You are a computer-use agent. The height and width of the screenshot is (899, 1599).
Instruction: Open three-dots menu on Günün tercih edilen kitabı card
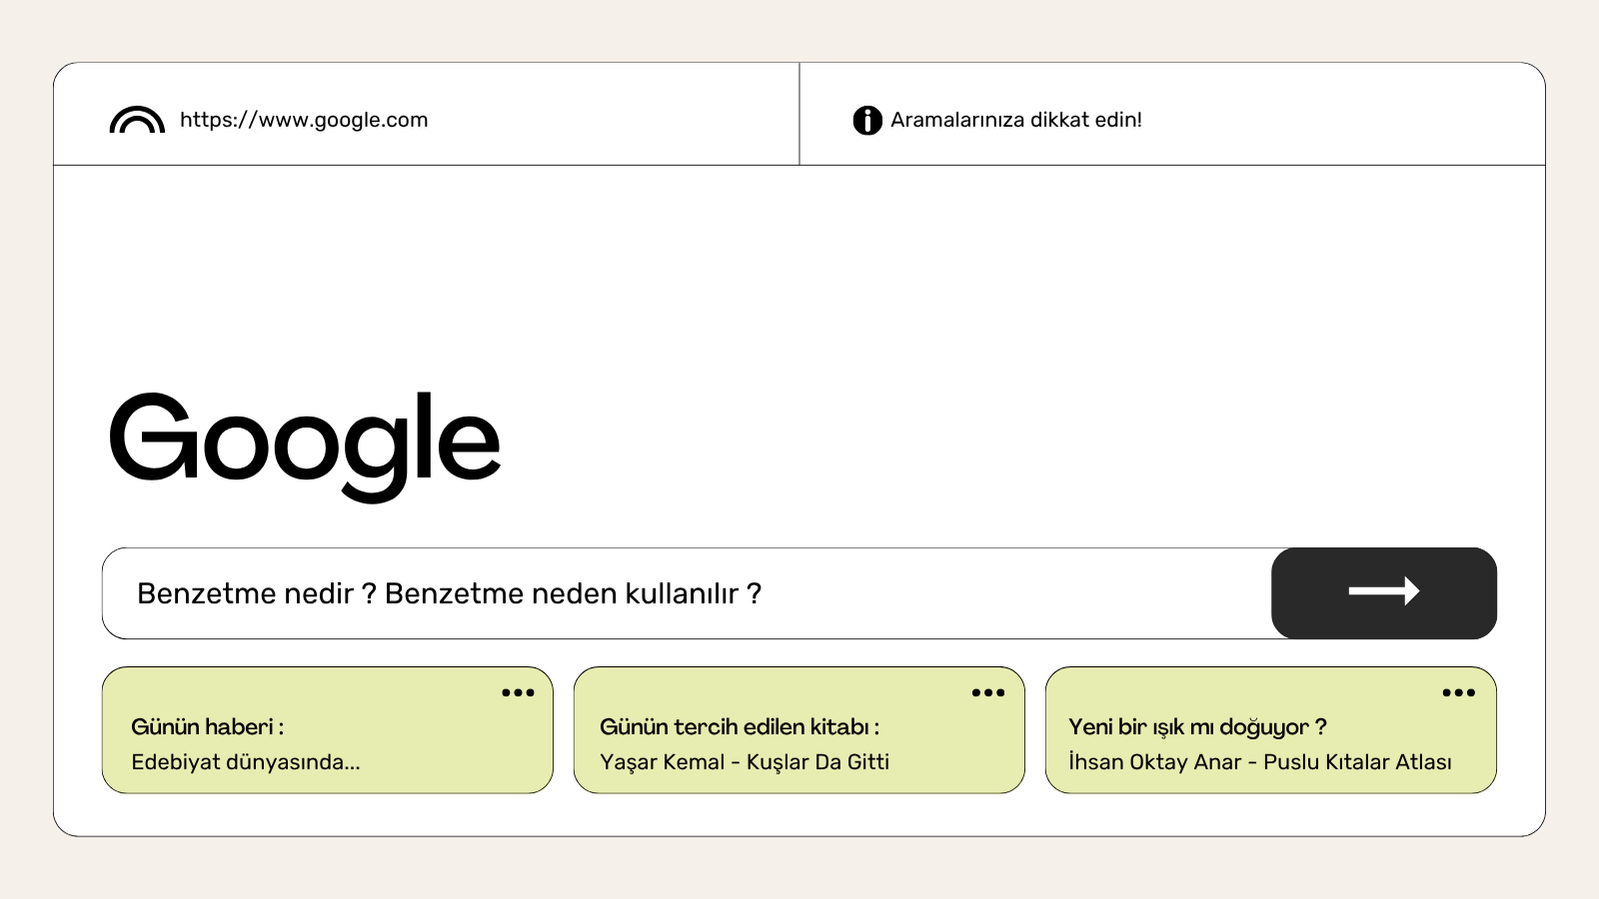[x=988, y=692]
